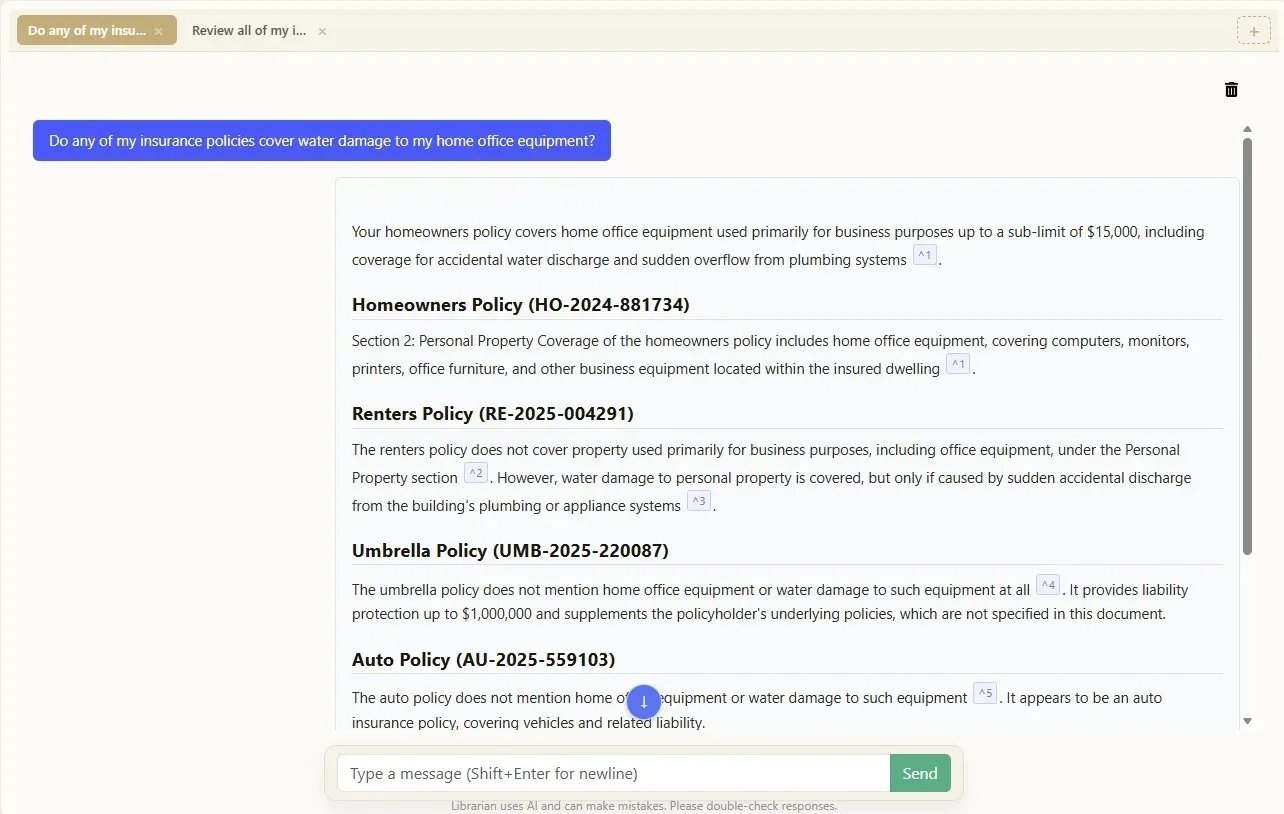This screenshot has height=814, width=1284.
Task: Open citation 1 in the opening paragraph
Action: coord(924,254)
